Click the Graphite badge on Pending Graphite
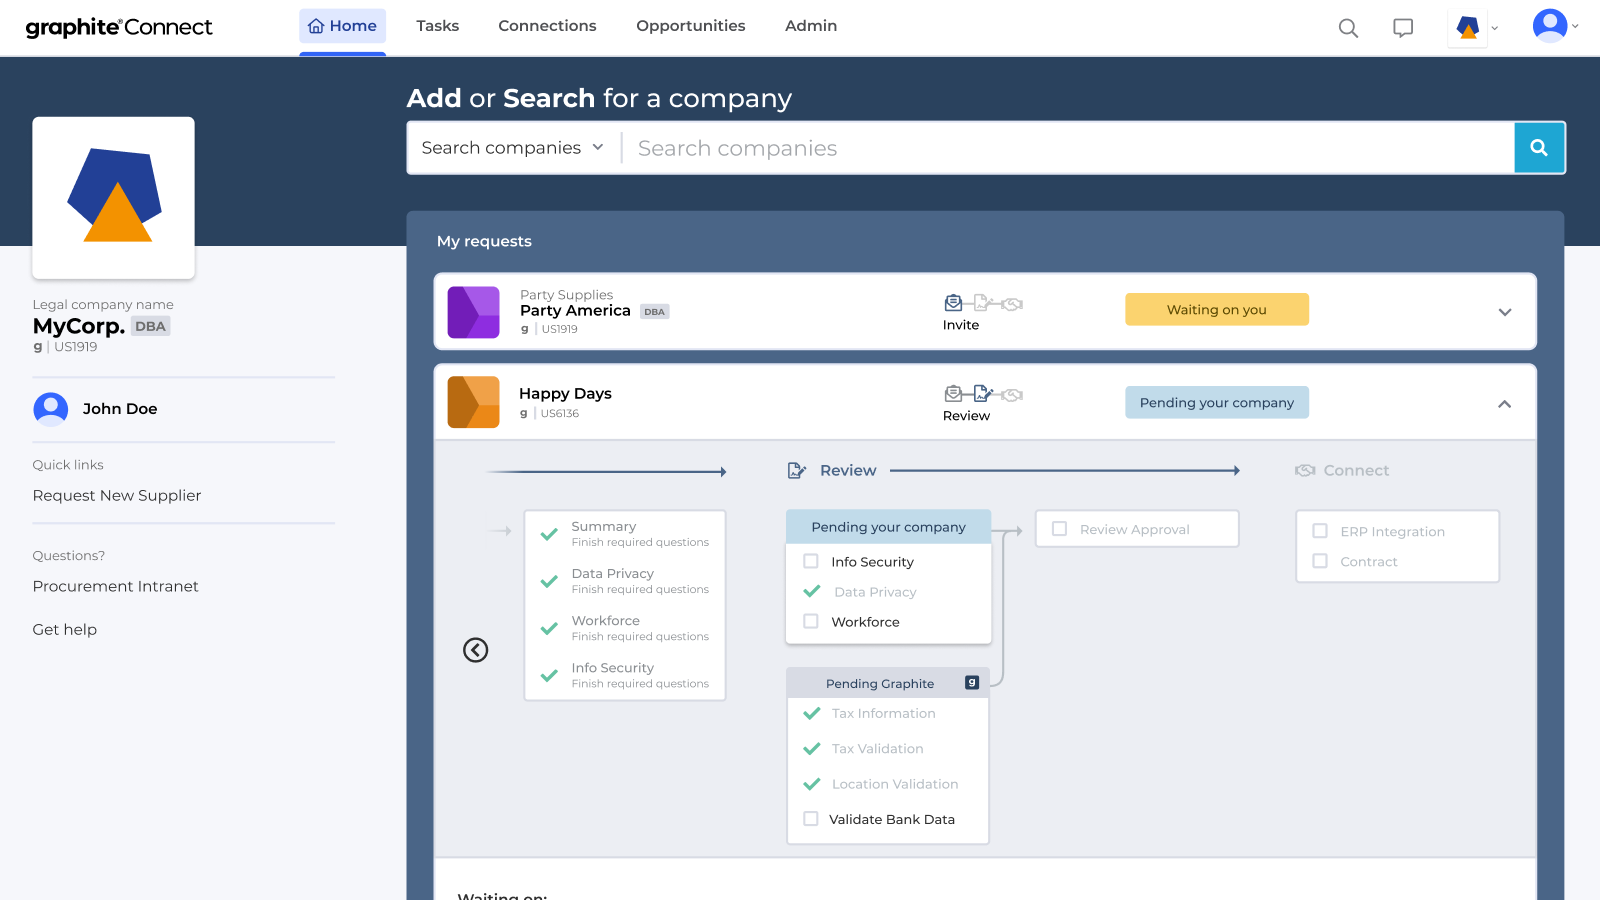Viewport: 1600px width, 900px height. click(x=971, y=683)
